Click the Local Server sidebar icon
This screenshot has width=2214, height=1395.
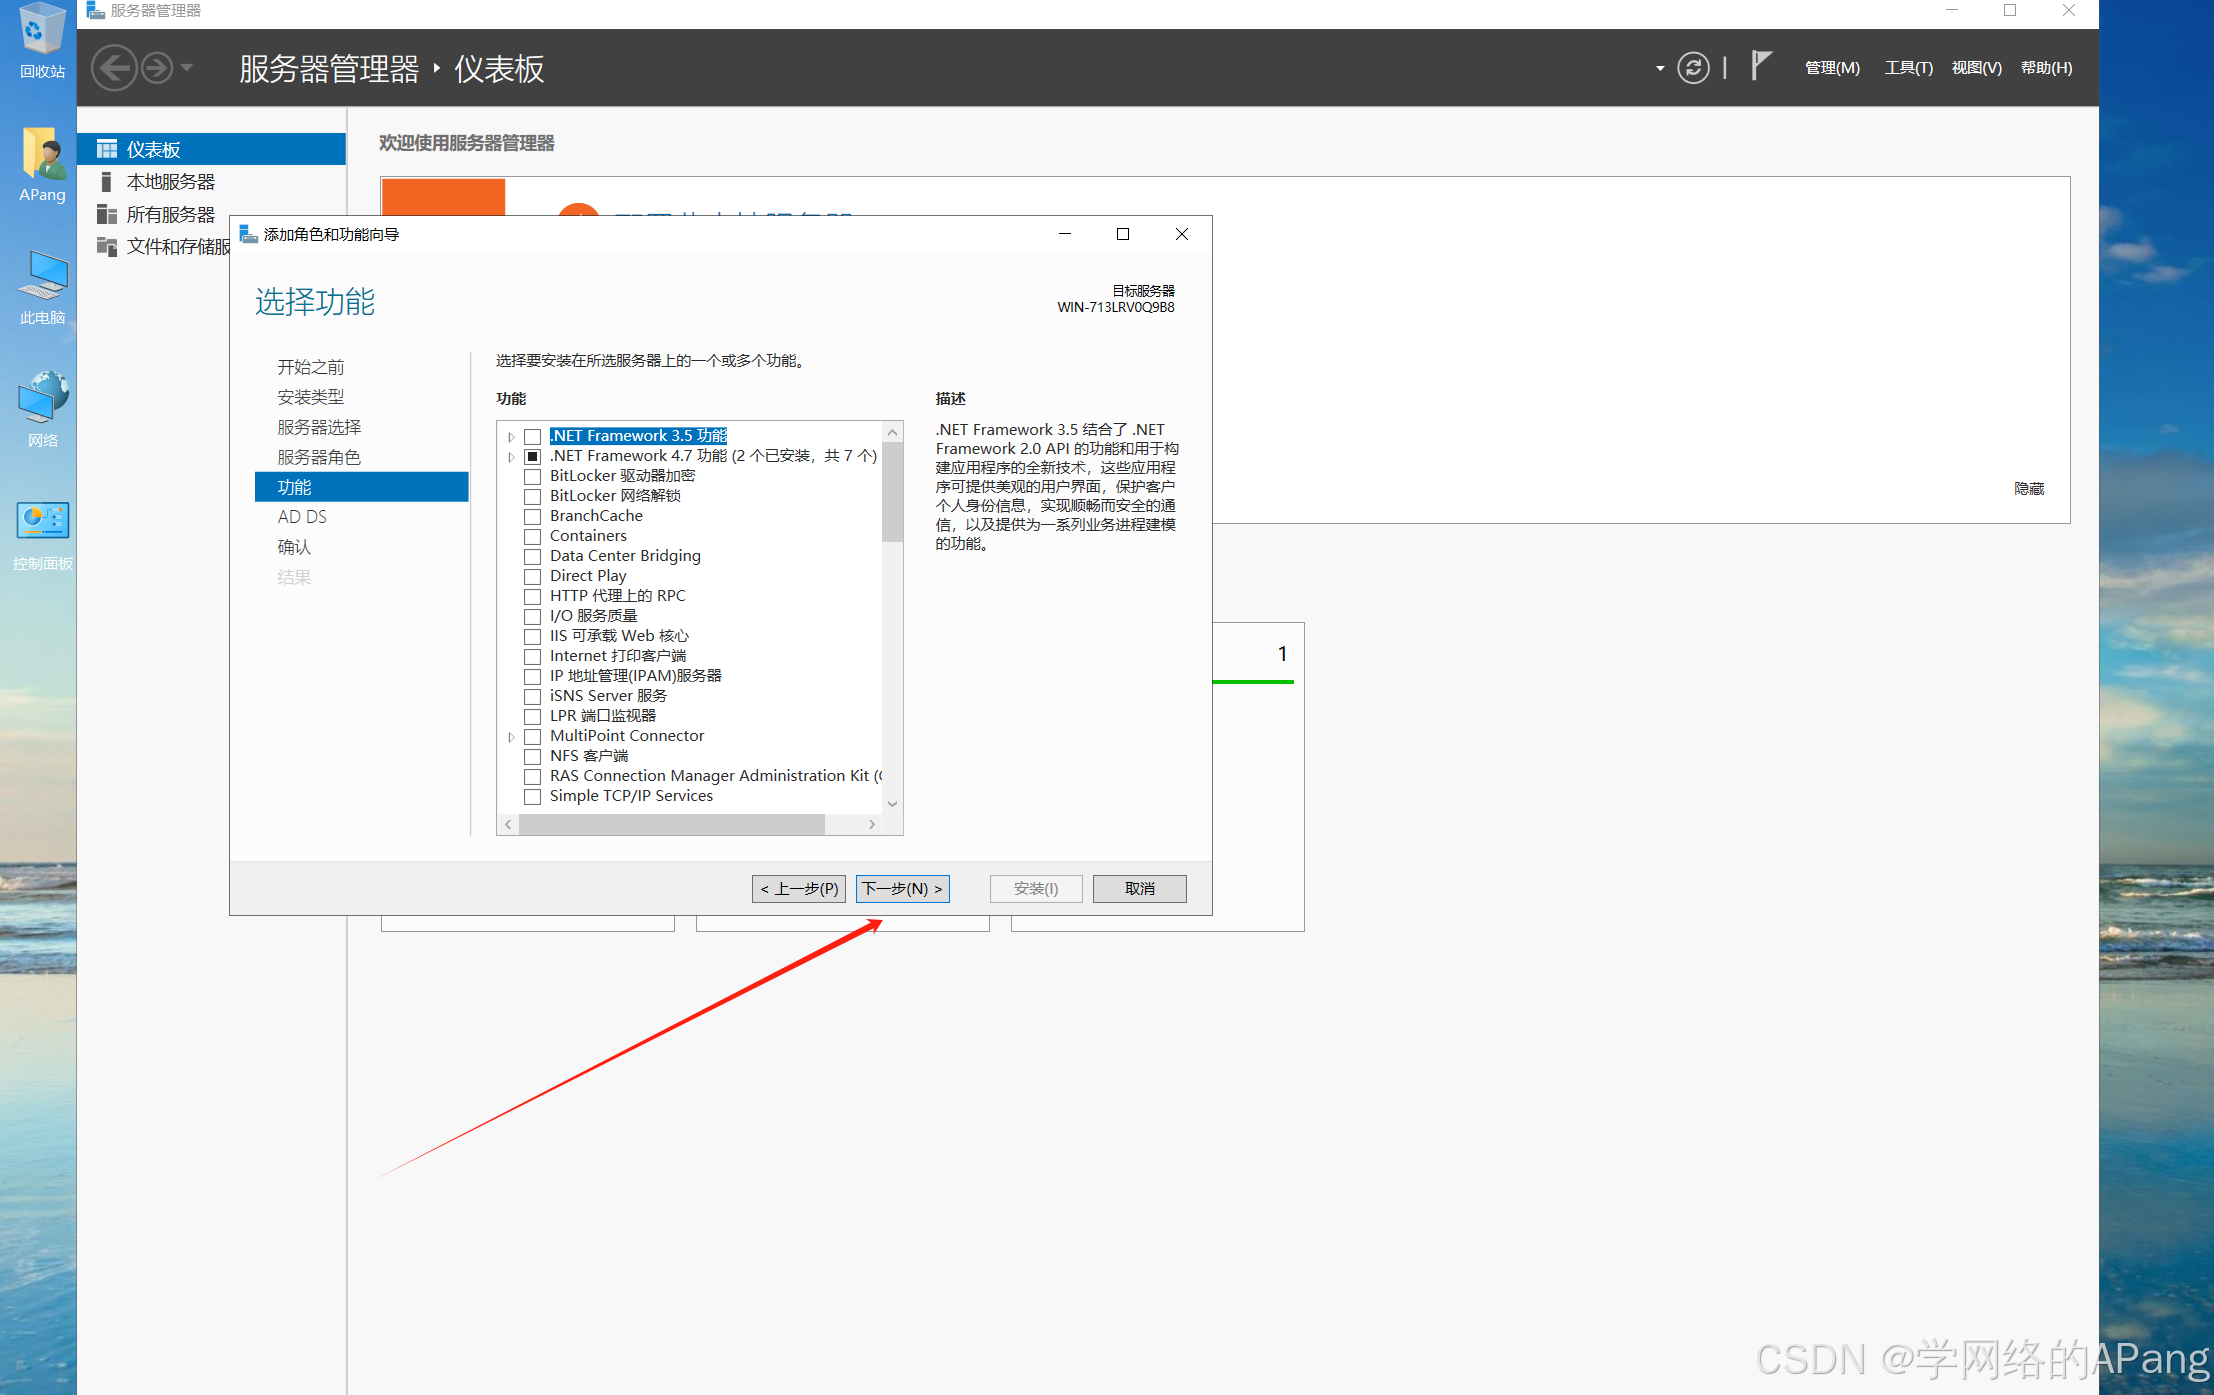pos(107,182)
